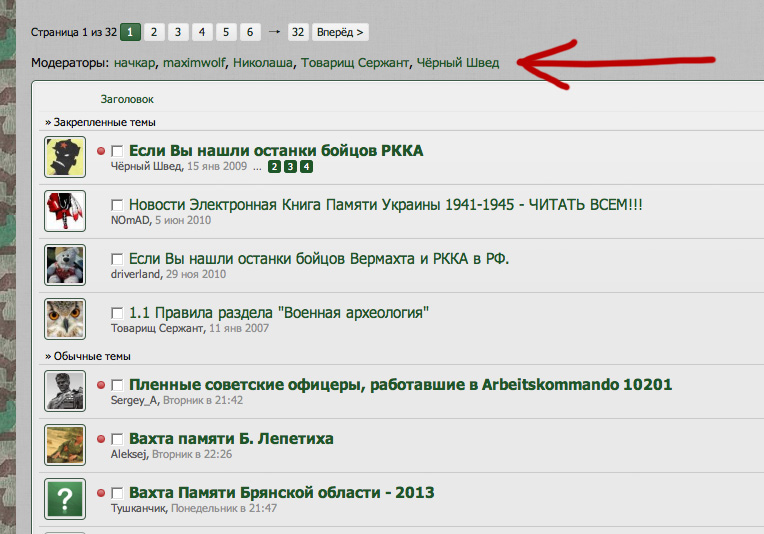Viewport: 764px width, 534px height.
Task: Open page 3 of the РККА remains topic
Action: (290, 167)
